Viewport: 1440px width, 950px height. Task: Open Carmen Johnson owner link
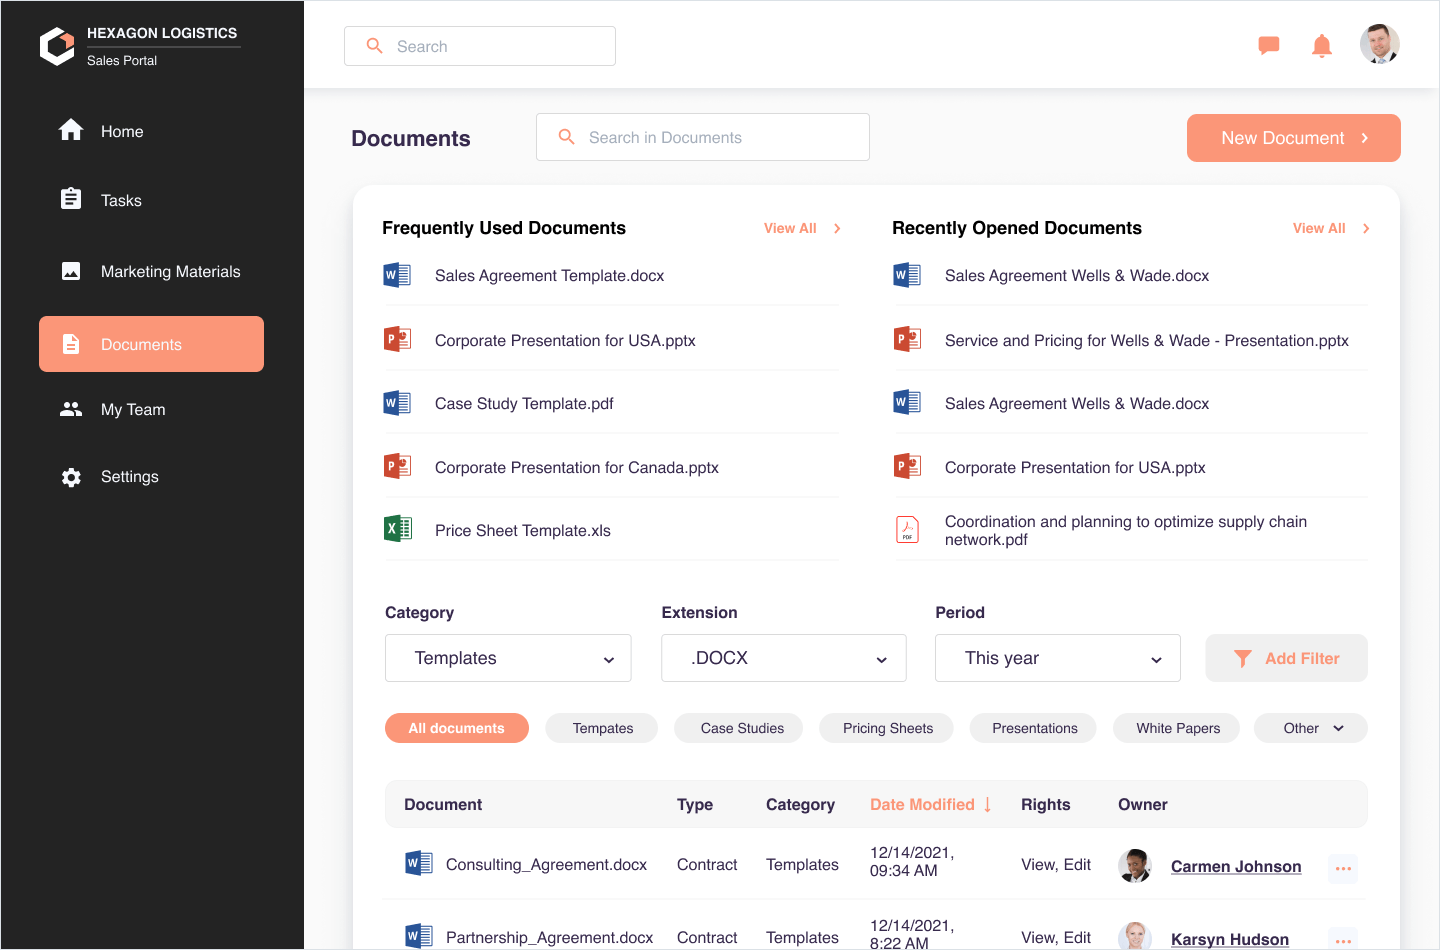(1235, 866)
